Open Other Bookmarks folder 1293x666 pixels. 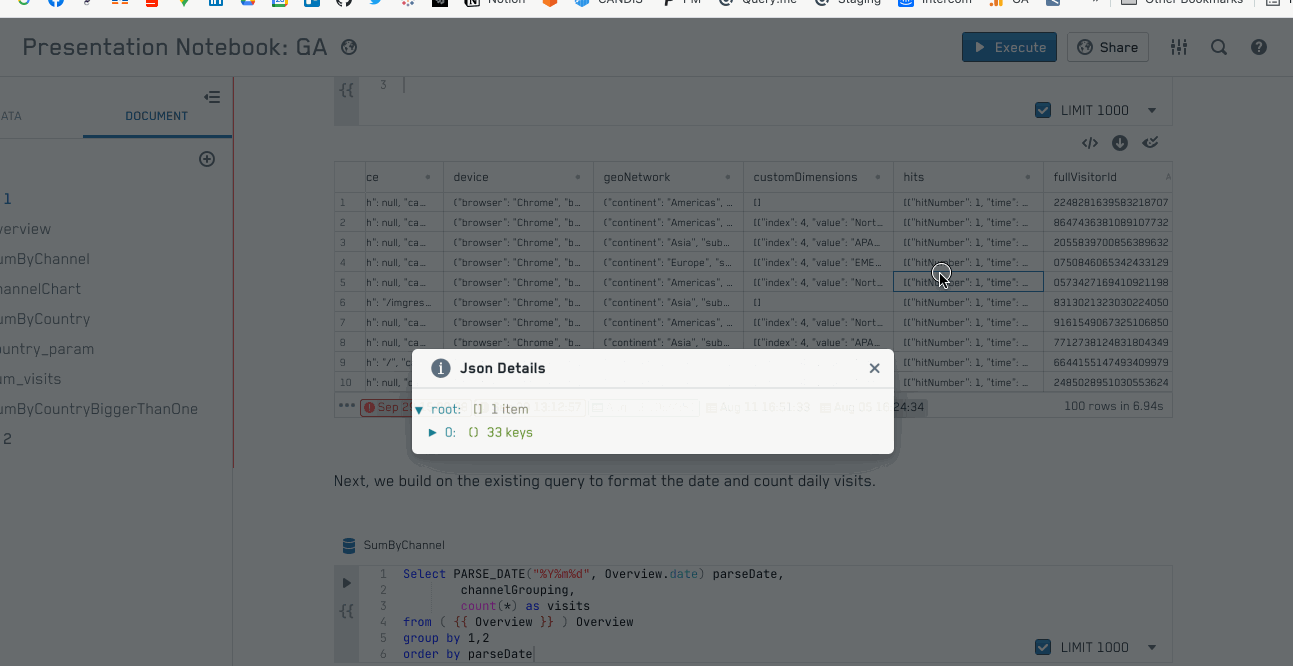click(x=1184, y=3)
